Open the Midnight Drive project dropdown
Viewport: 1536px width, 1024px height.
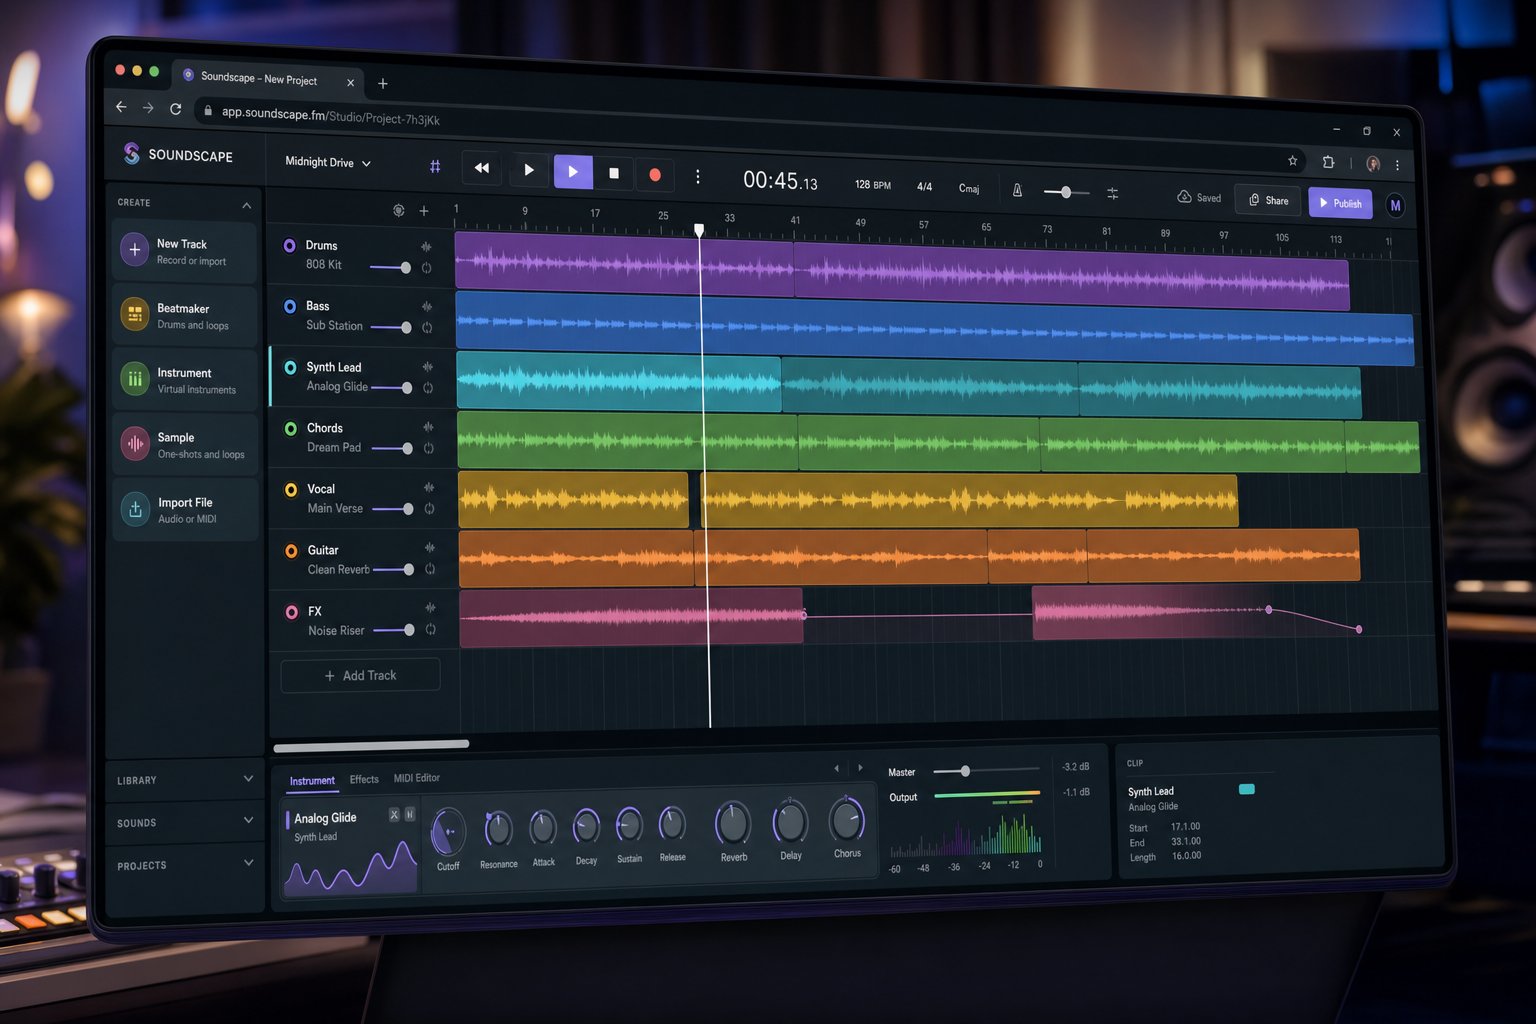click(328, 162)
